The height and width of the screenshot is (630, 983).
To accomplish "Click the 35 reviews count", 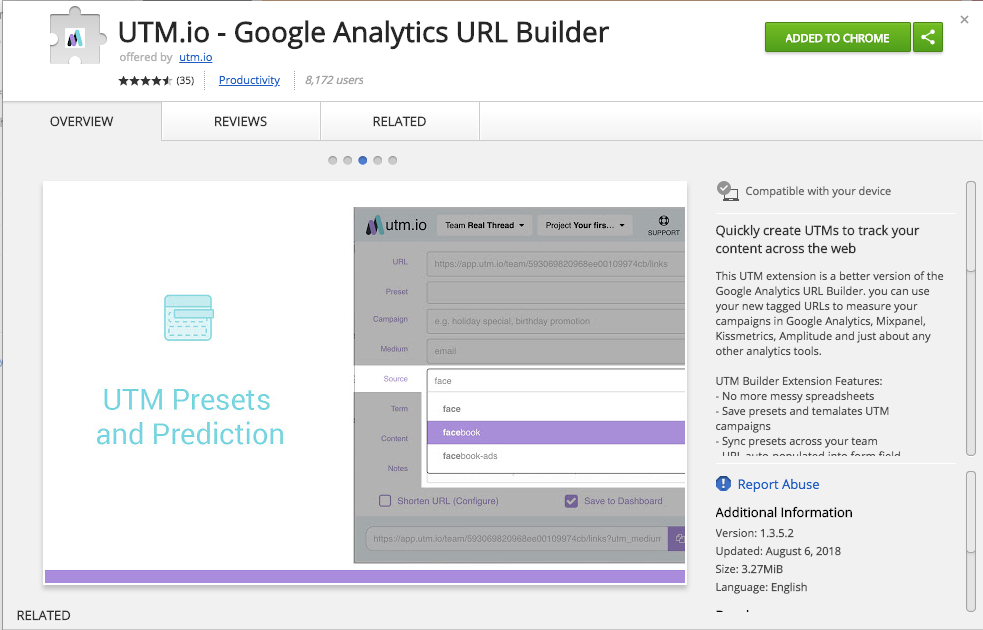I will click(x=185, y=80).
